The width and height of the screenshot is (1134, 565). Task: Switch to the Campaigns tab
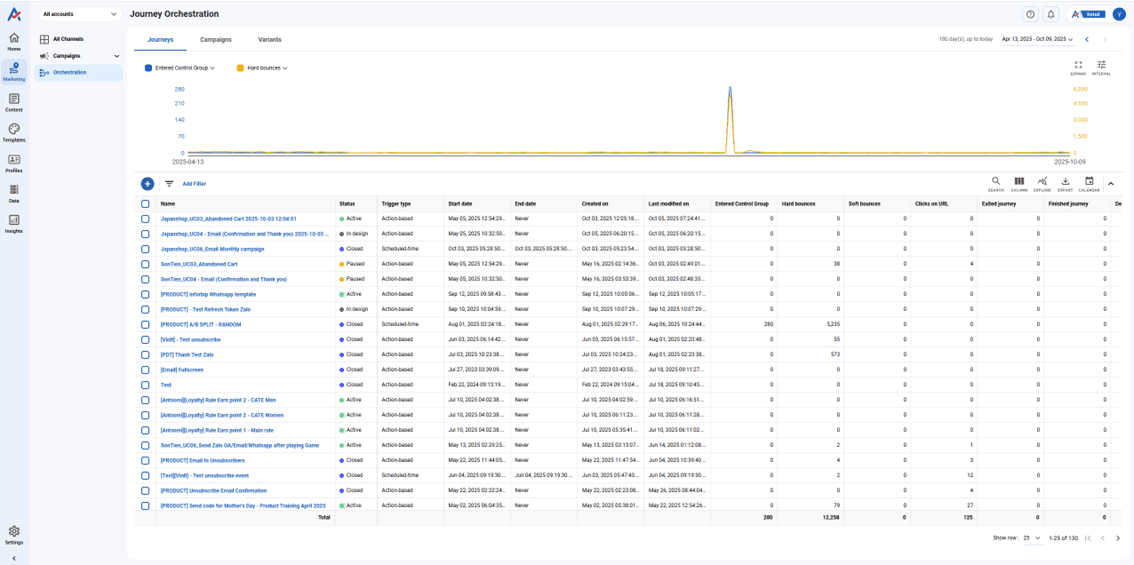pos(215,40)
